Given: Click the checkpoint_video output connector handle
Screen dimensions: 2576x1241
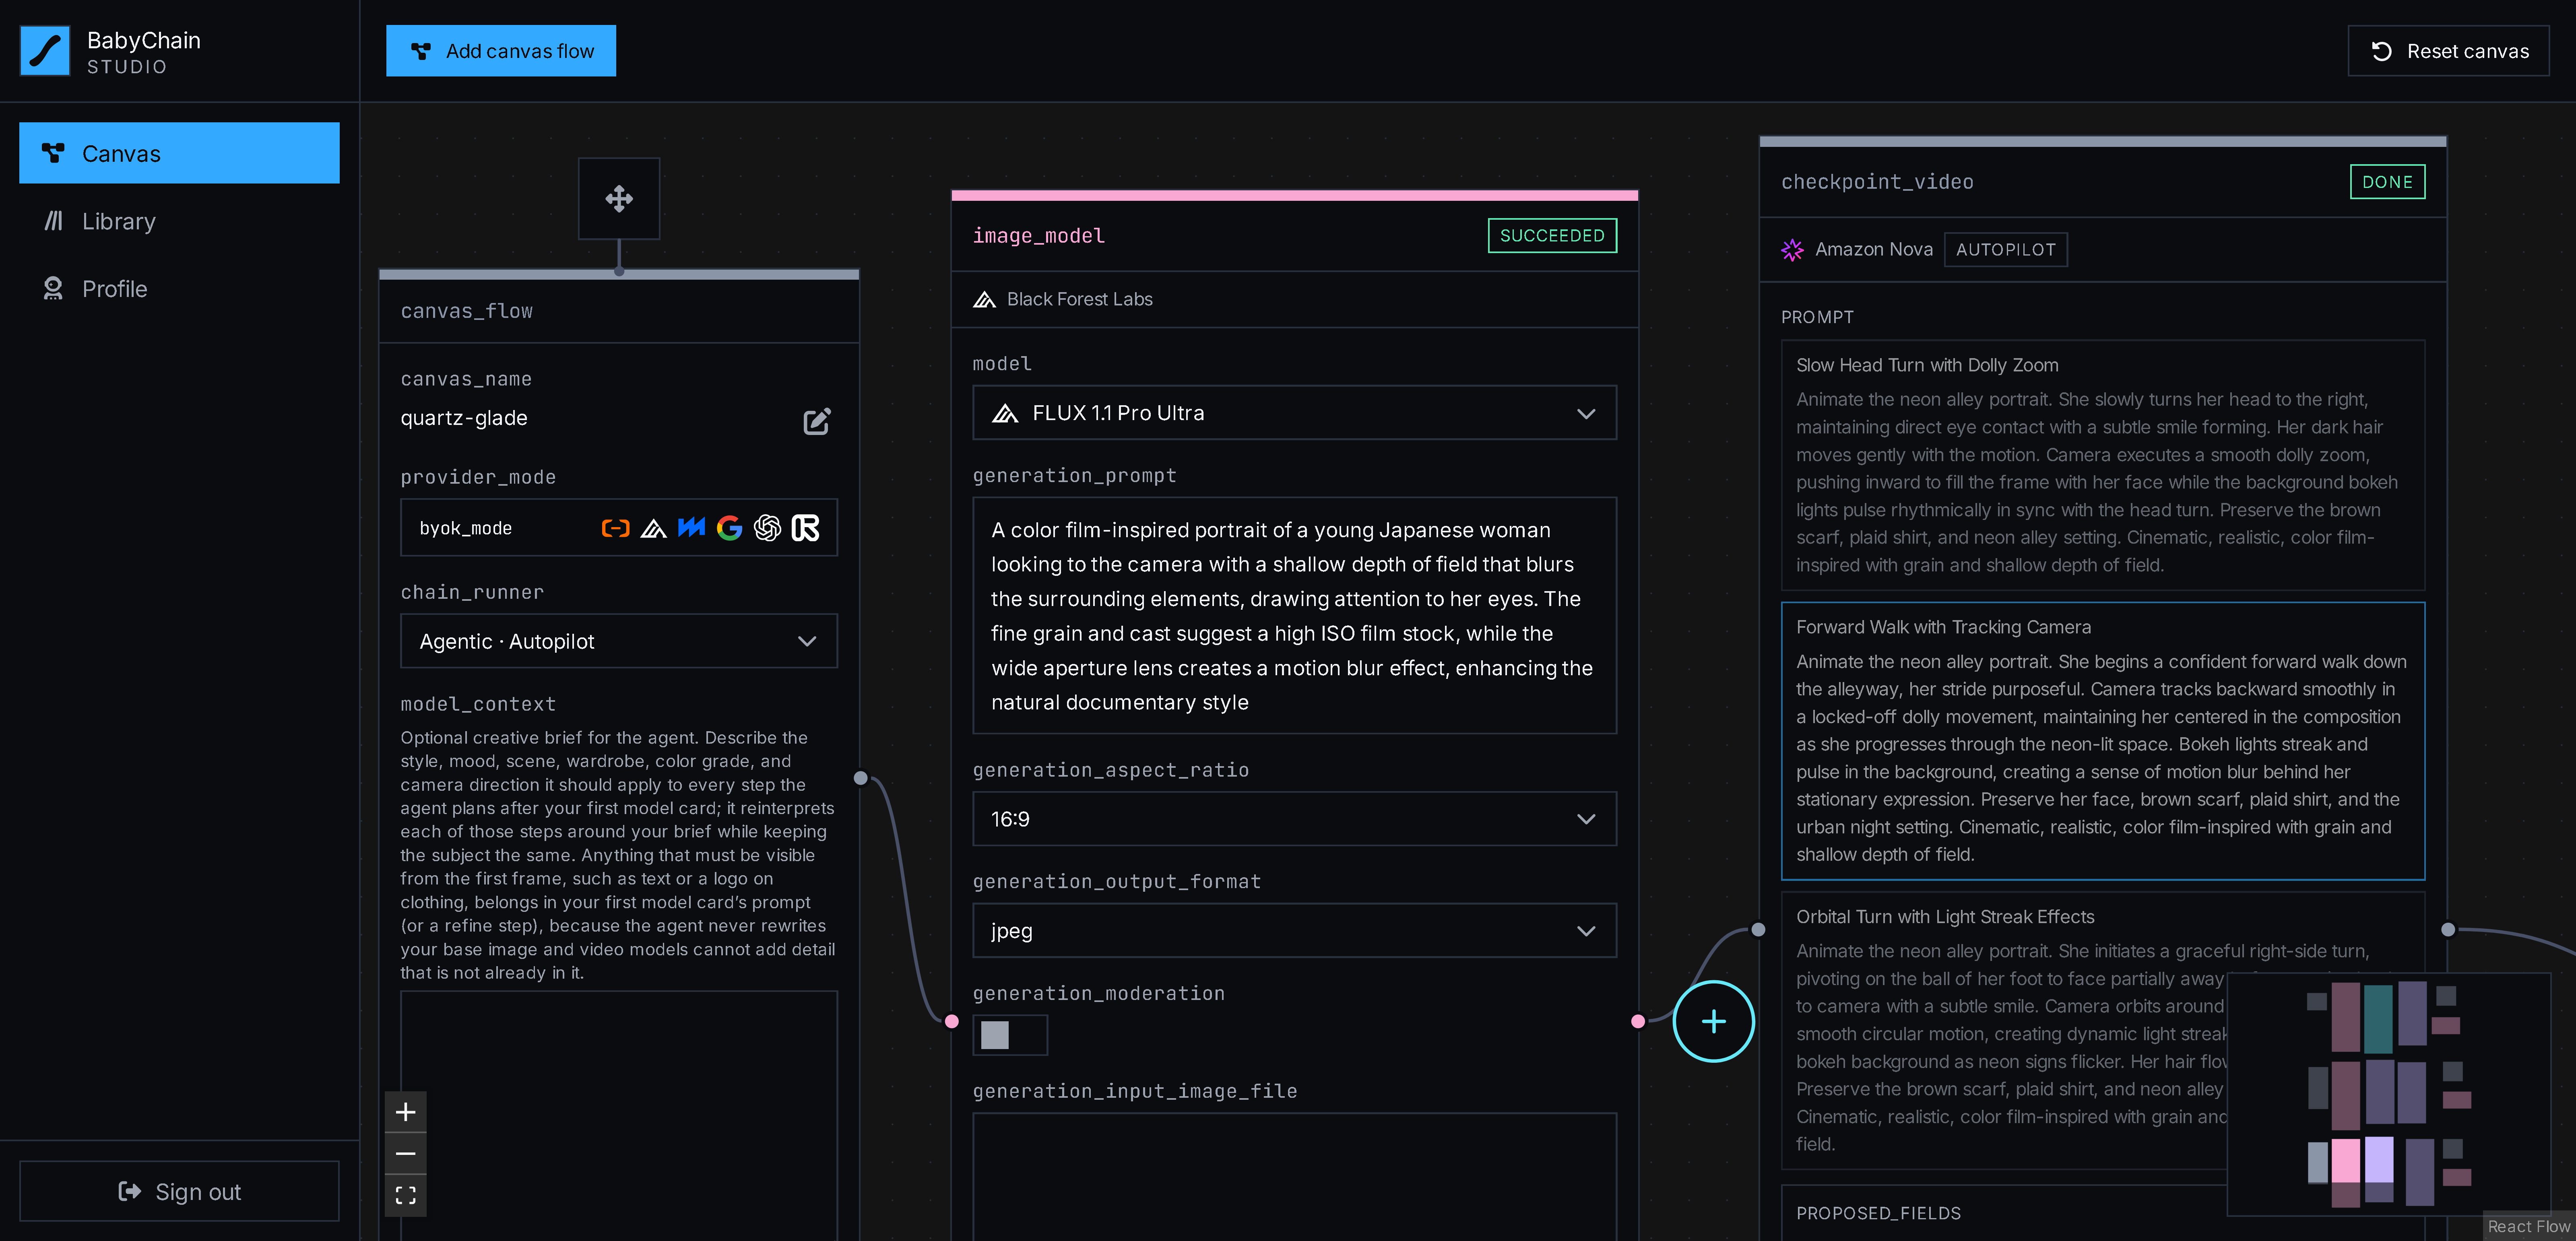Looking at the screenshot, I should point(2448,930).
